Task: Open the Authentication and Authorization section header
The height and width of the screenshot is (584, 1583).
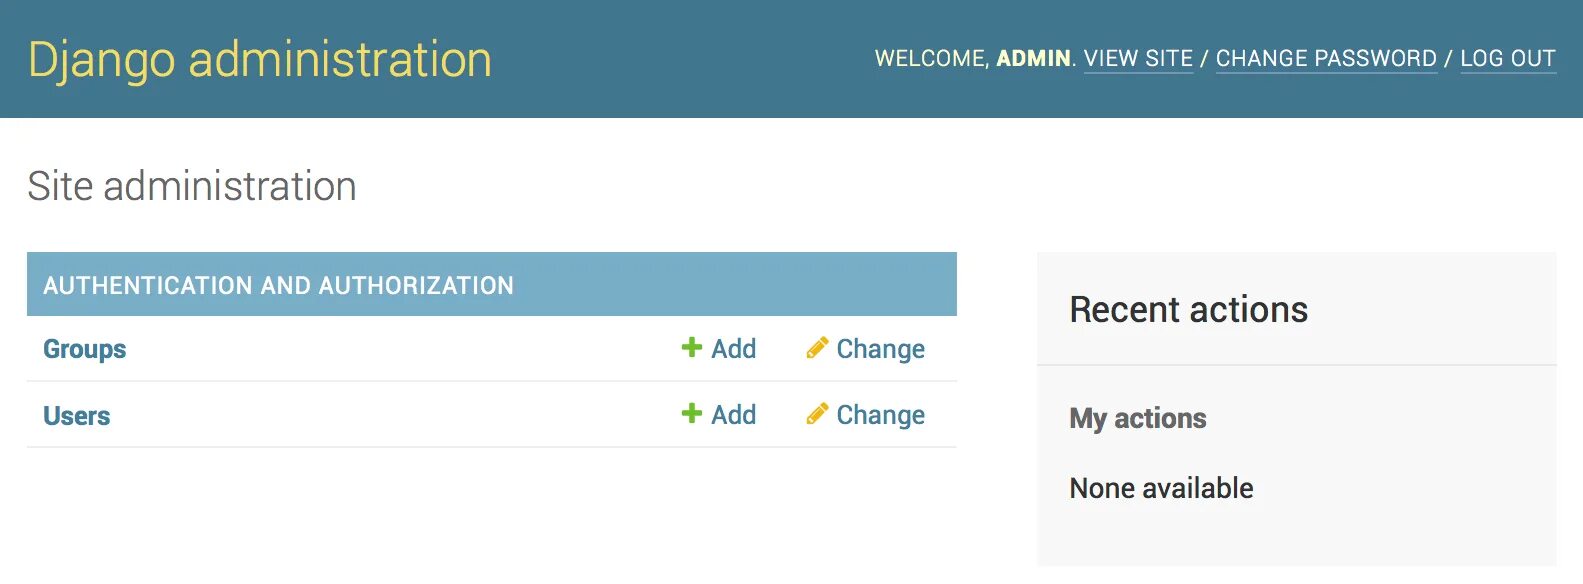Action: click(278, 286)
